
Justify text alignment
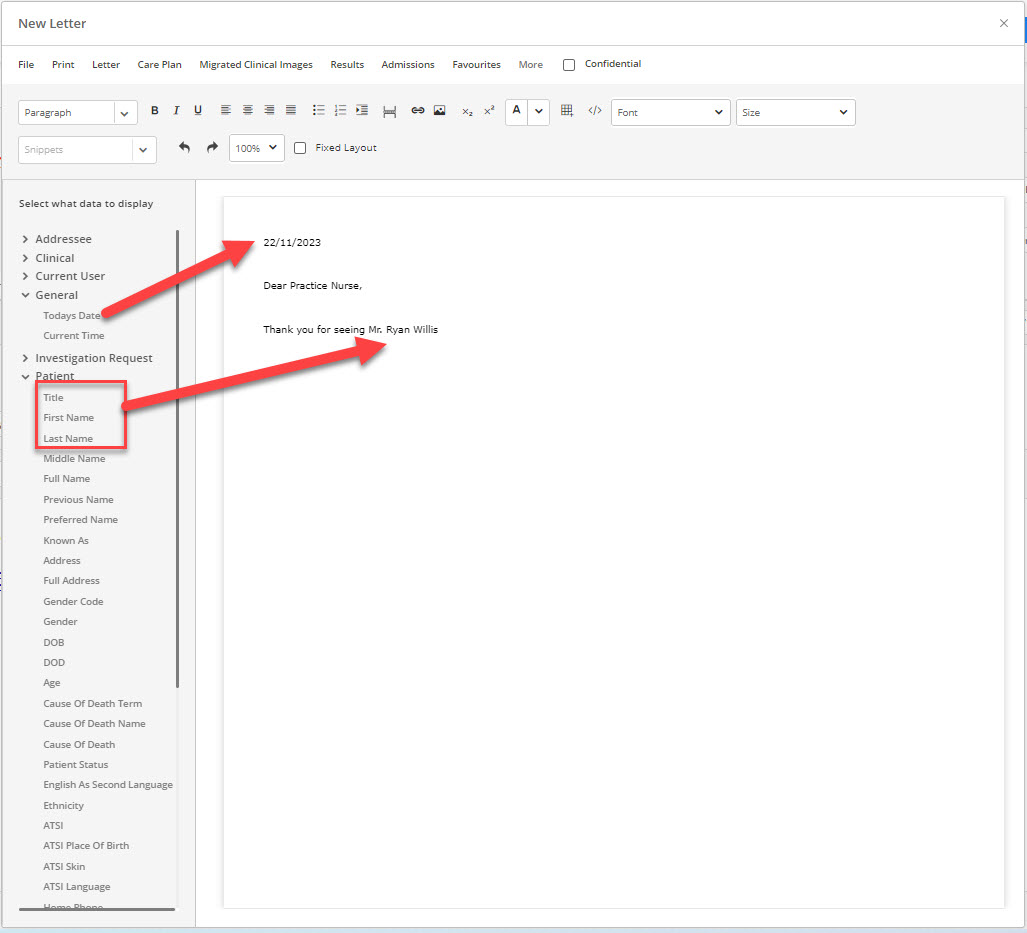pos(291,111)
